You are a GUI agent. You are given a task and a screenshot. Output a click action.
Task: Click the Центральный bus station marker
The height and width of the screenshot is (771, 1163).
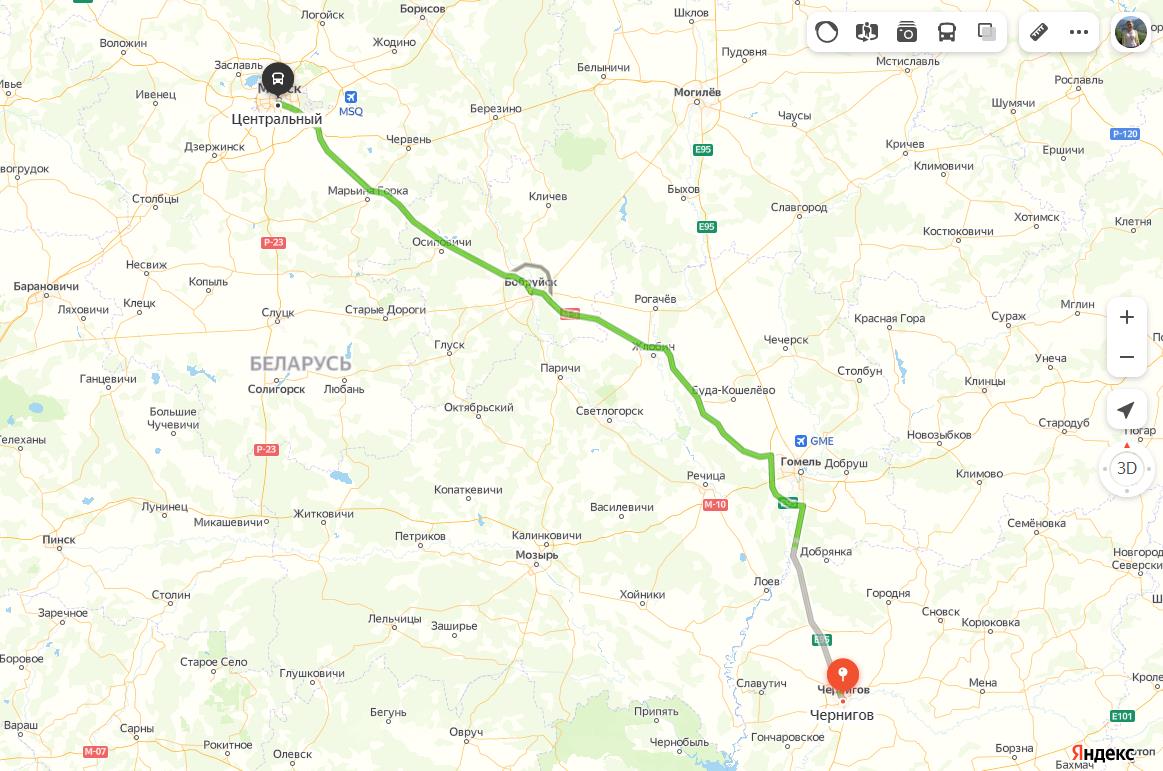(x=277, y=79)
